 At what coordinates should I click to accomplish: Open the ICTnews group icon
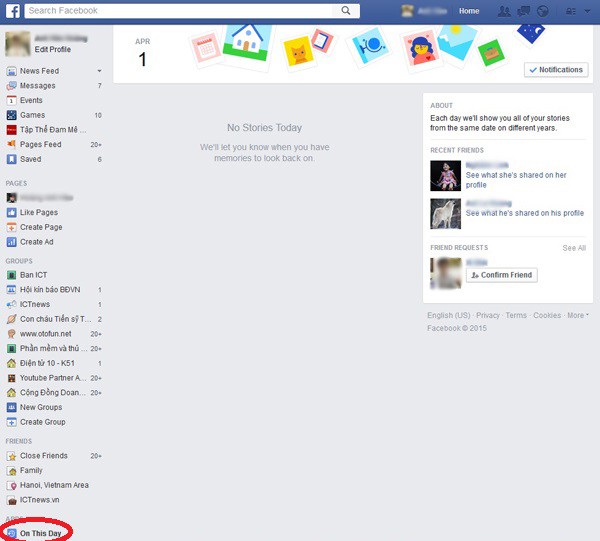11,304
